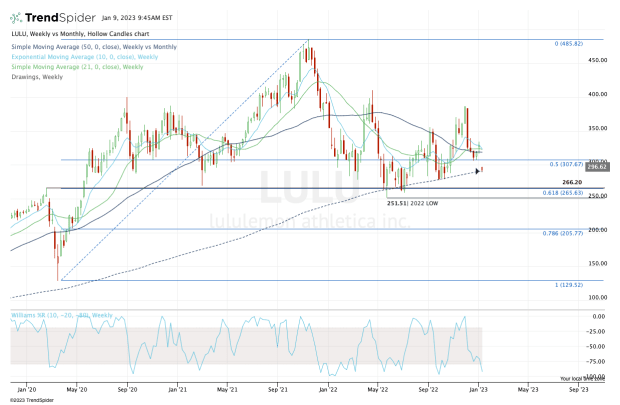Click the Sep '21 date axis label
The width and height of the screenshot is (620, 405).
click(x=278, y=390)
